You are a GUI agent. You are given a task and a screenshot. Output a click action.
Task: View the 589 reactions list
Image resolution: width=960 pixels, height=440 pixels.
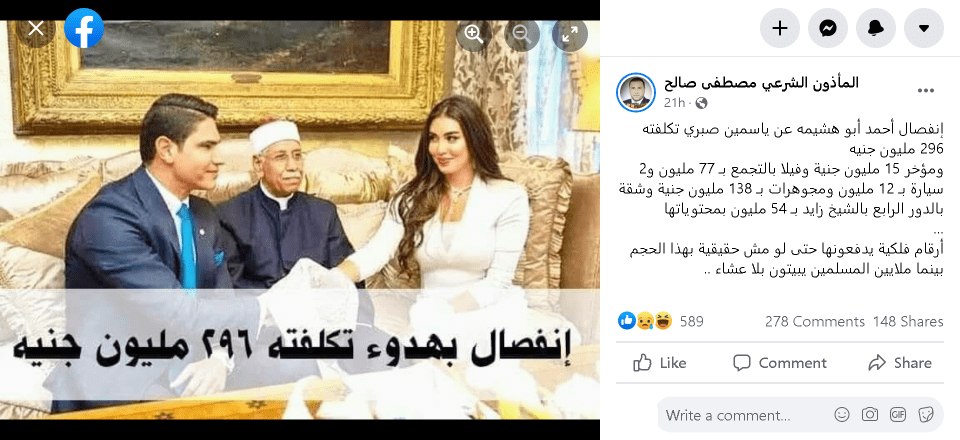pos(661,321)
